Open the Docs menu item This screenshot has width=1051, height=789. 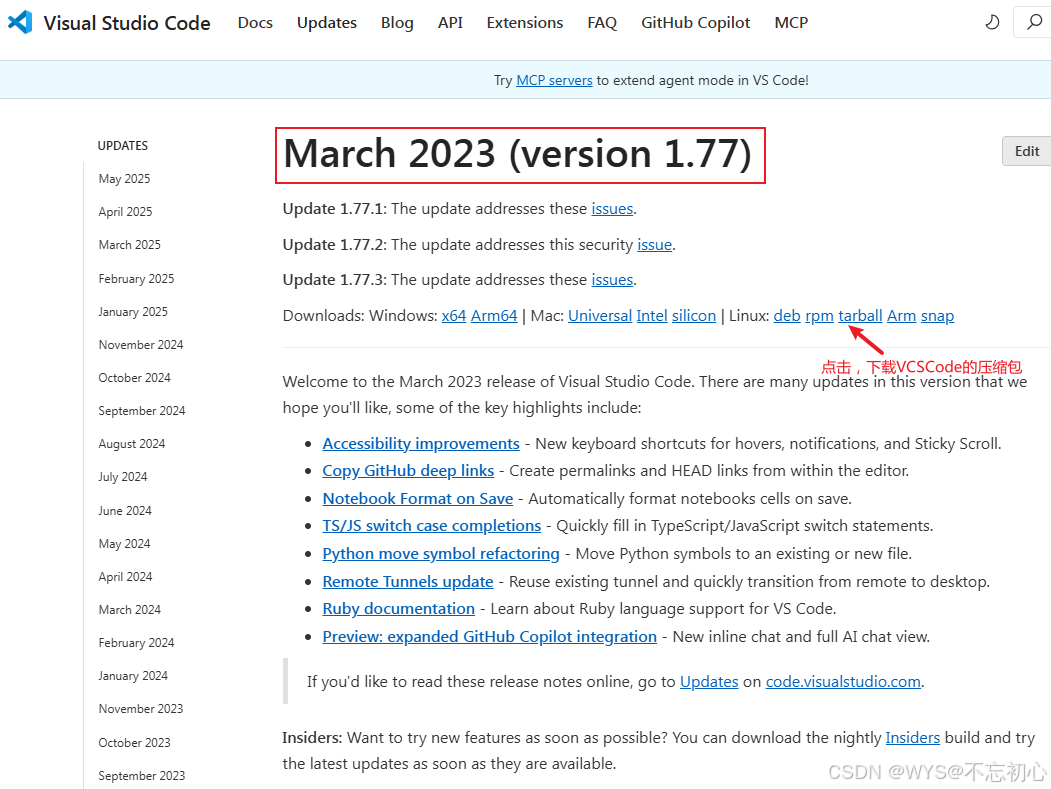click(255, 23)
